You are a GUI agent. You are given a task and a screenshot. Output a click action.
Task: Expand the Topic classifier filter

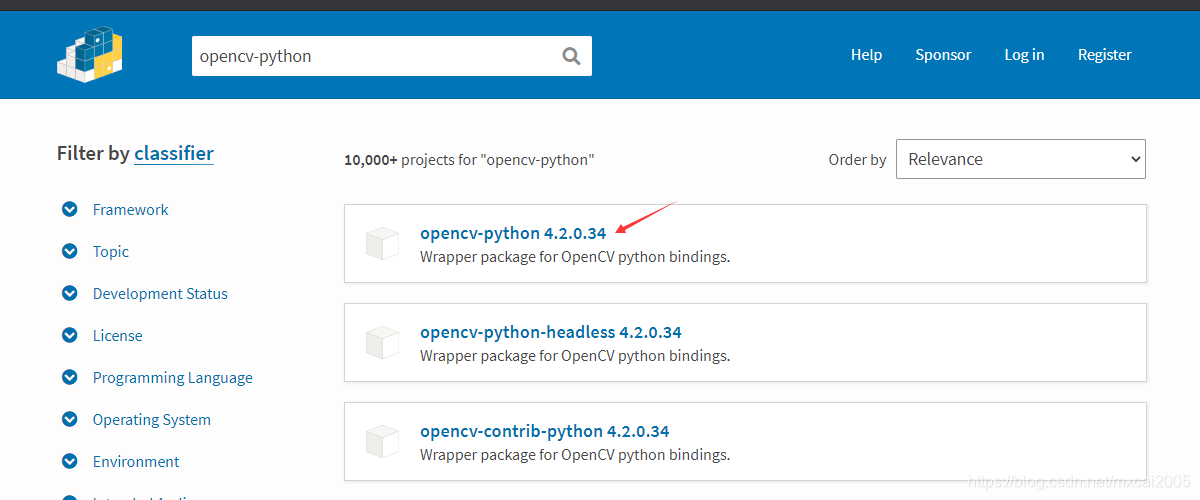pyautogui.click(x=70, y=252)
